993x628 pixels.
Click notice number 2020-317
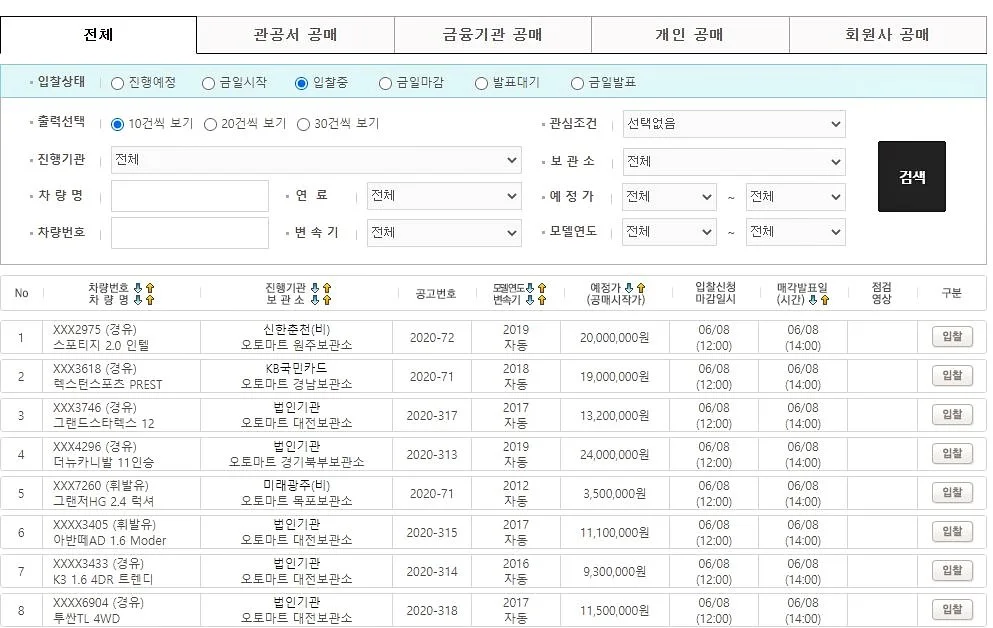click(x=432, y=416)
